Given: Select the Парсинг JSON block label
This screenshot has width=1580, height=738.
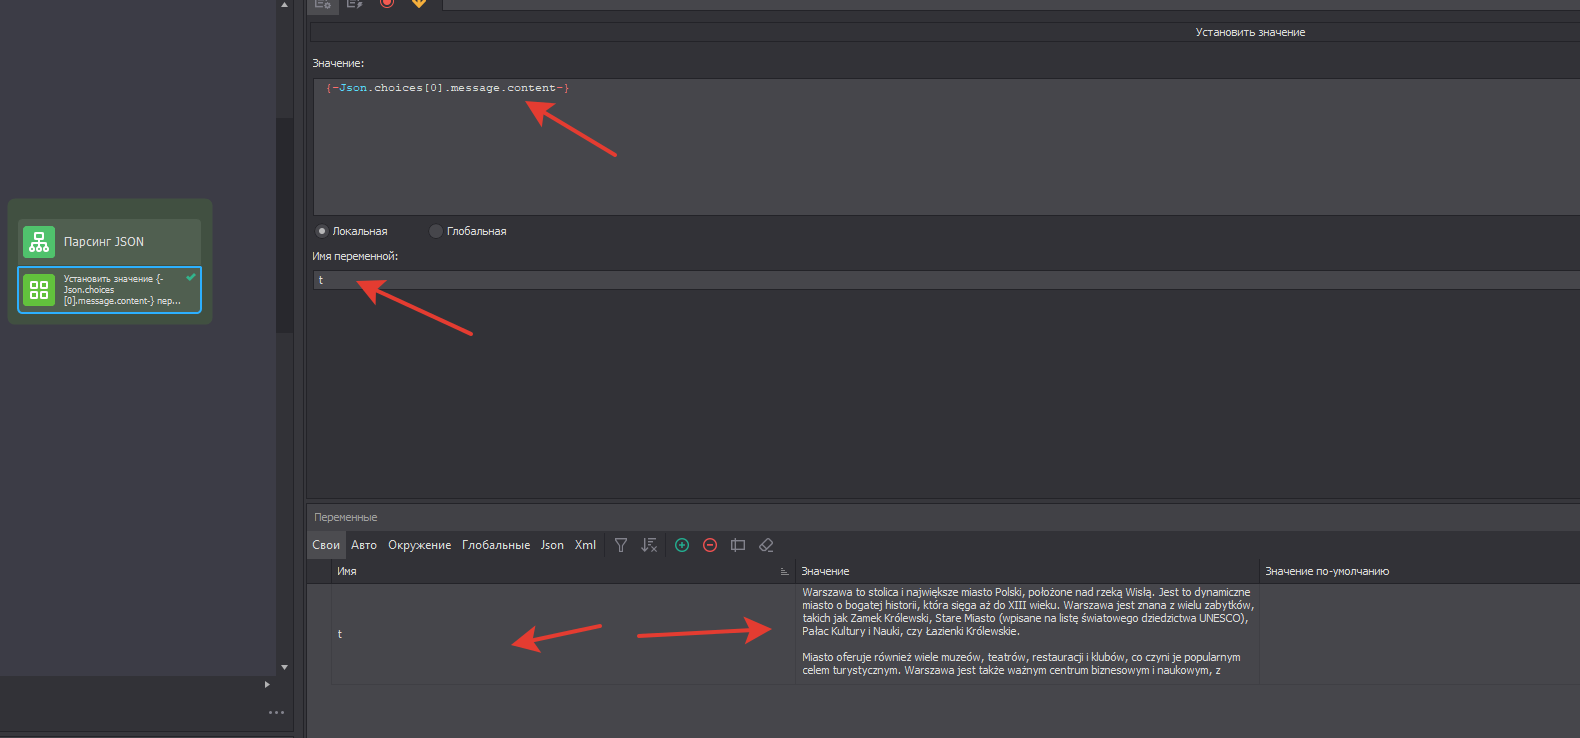Looking at the screenshot, I should point(104,242).
